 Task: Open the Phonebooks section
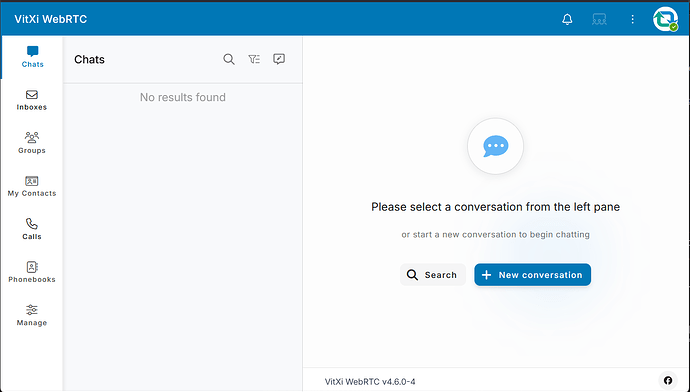tap(32, 272)
